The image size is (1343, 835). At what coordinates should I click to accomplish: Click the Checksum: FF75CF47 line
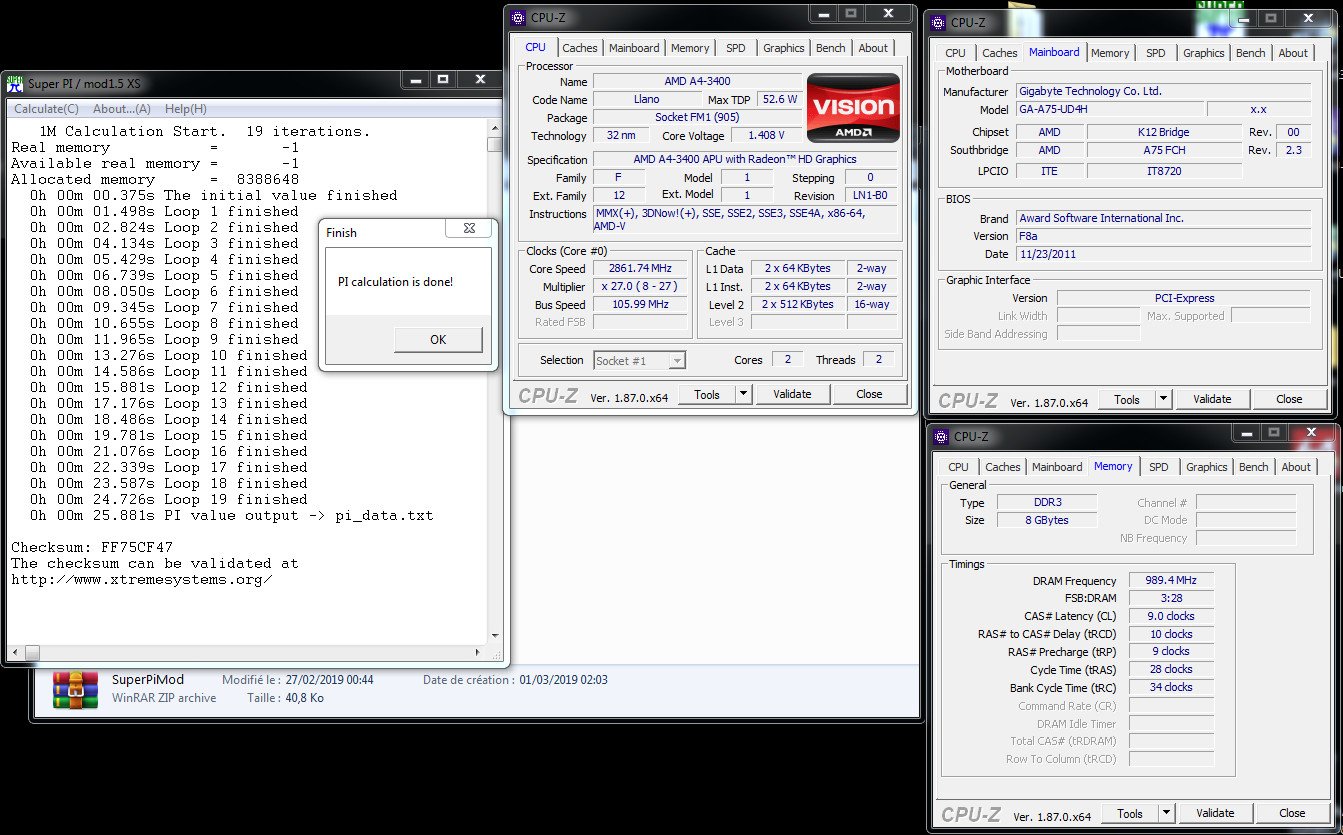click(x=92, y=547)
